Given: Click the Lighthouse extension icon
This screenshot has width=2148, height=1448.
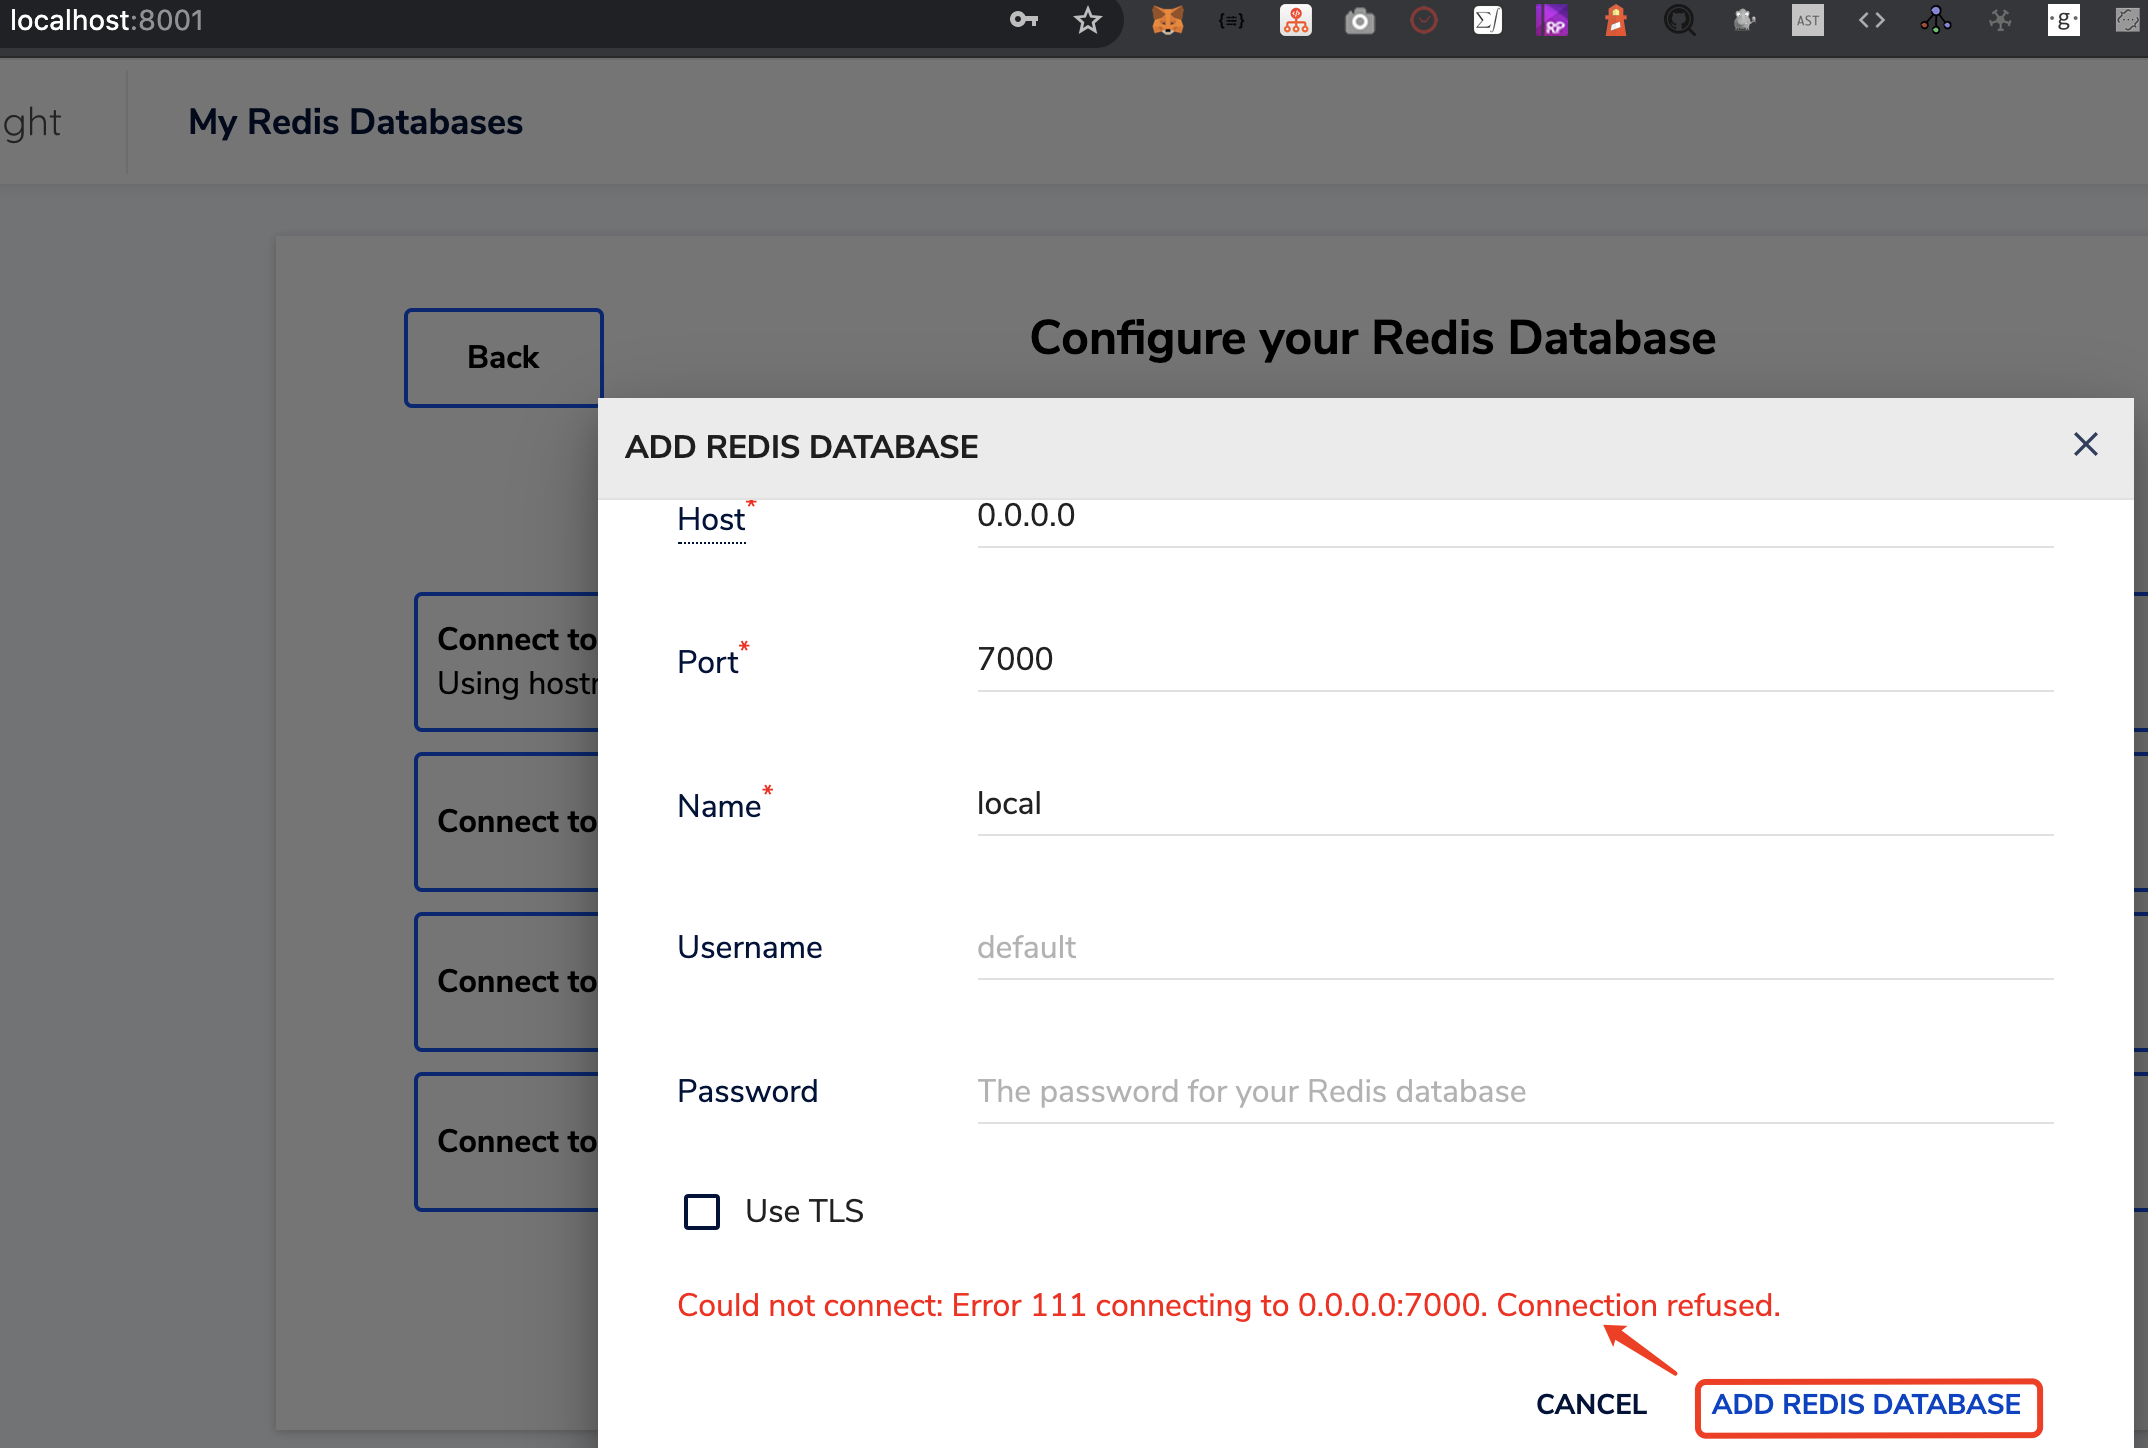Looking at the screenshot, I should coord(1615,21).
